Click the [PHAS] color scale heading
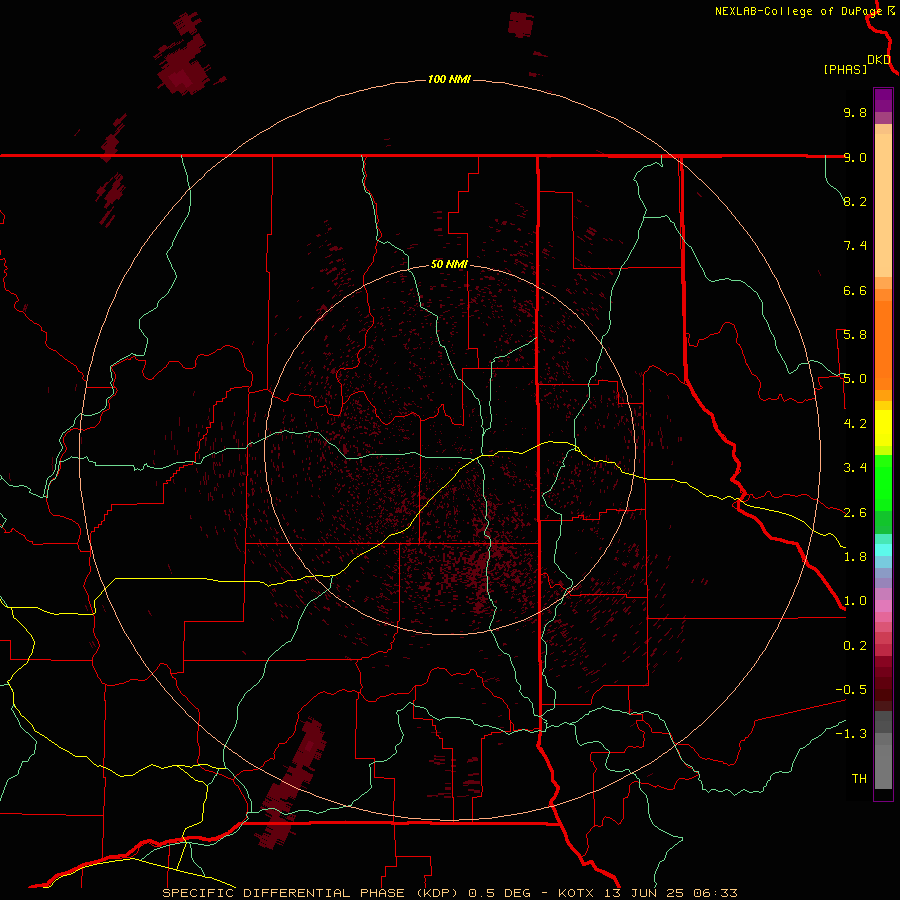This screenshot has width=900, height=900. point(845,69)
